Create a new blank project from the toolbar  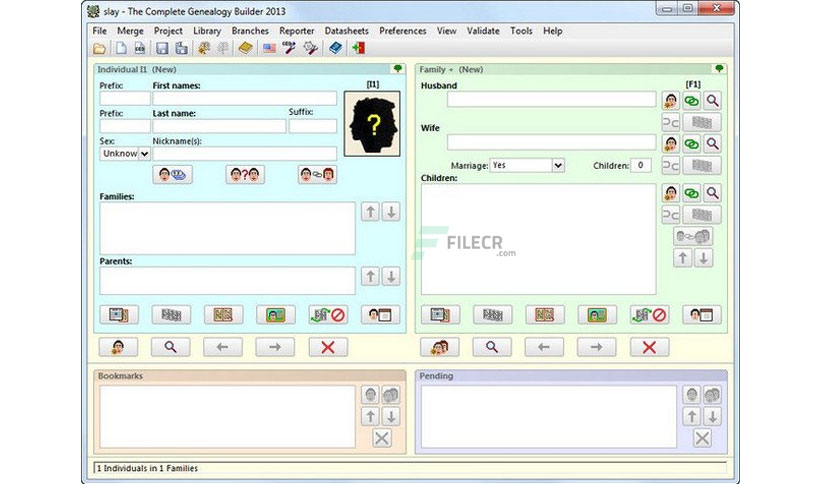pyautogui.click(x=122, y=49)
